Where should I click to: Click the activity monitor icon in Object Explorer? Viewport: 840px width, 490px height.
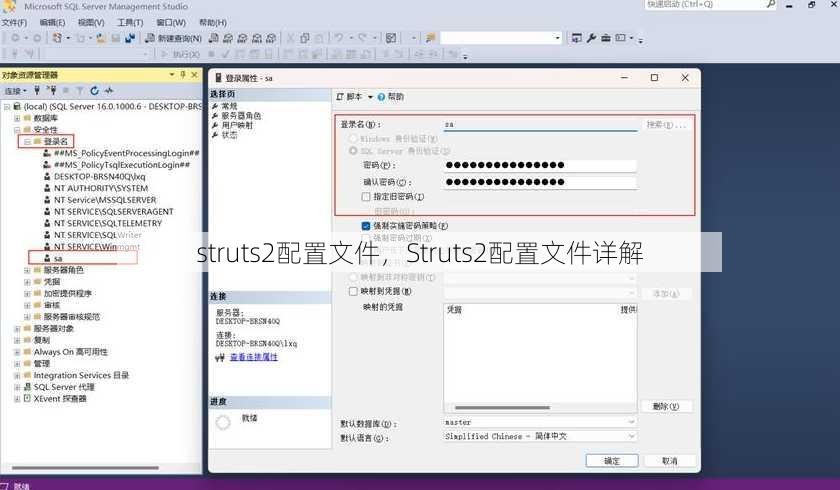click(x=109, y=91)
